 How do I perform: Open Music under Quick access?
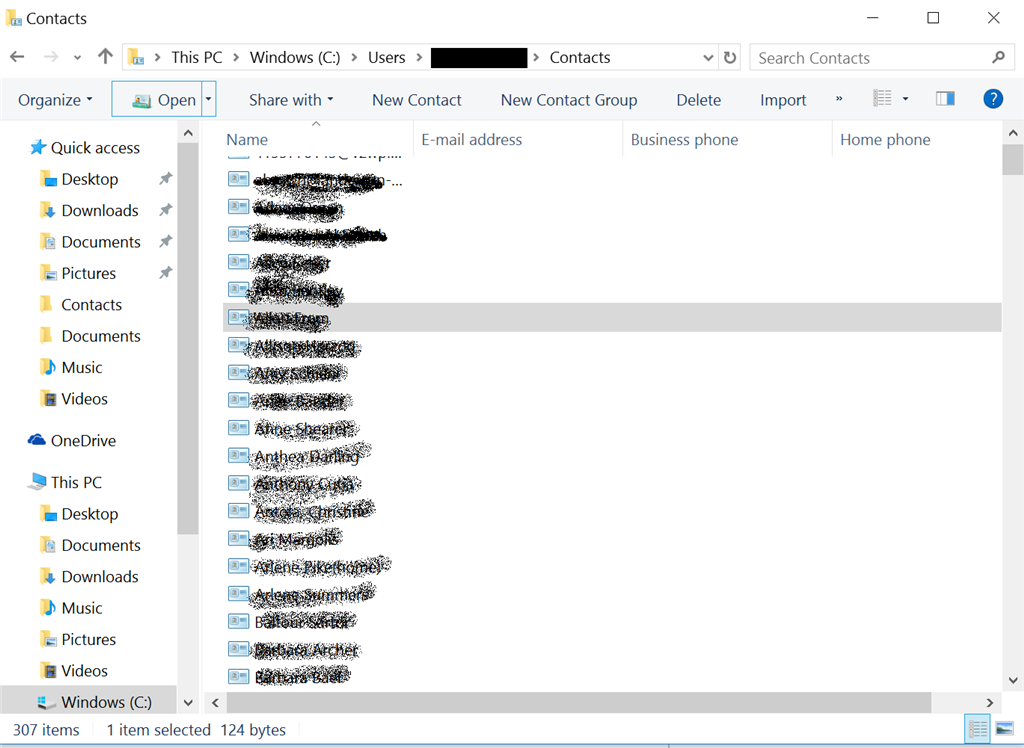(82, 367)
